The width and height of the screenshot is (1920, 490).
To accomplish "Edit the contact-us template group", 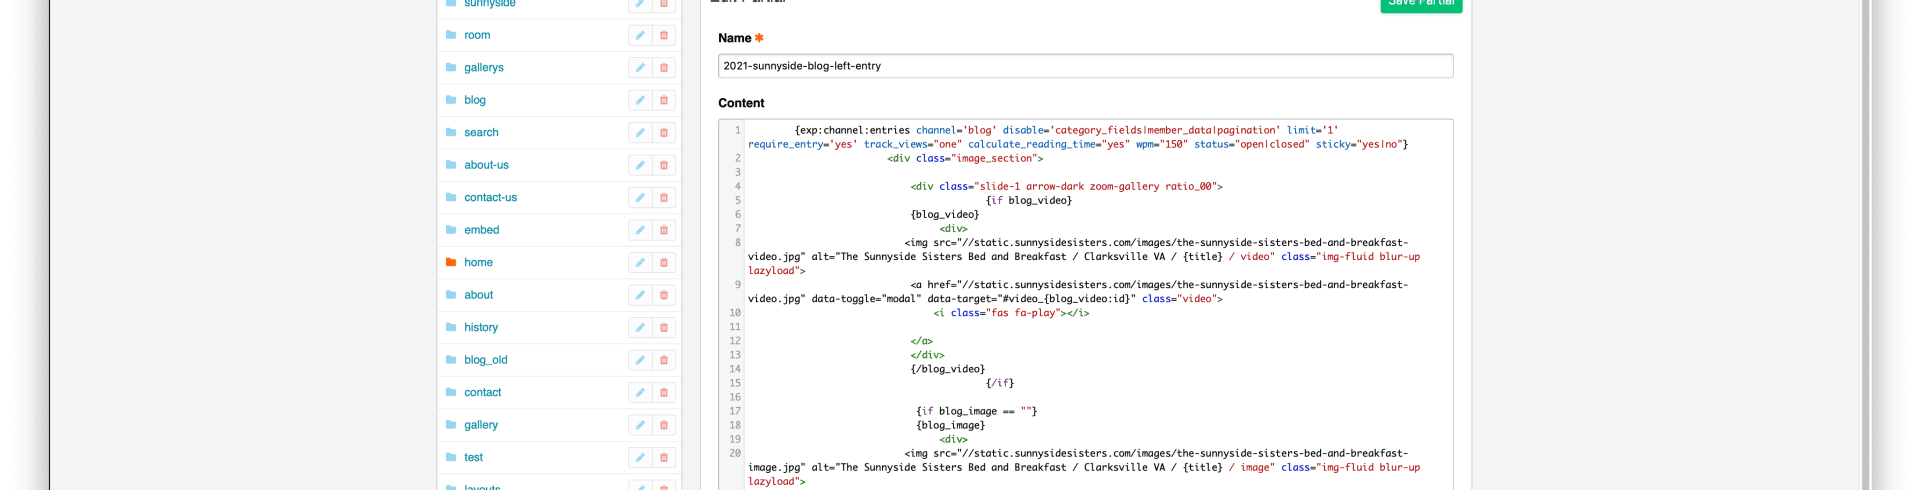I will 640,198.
